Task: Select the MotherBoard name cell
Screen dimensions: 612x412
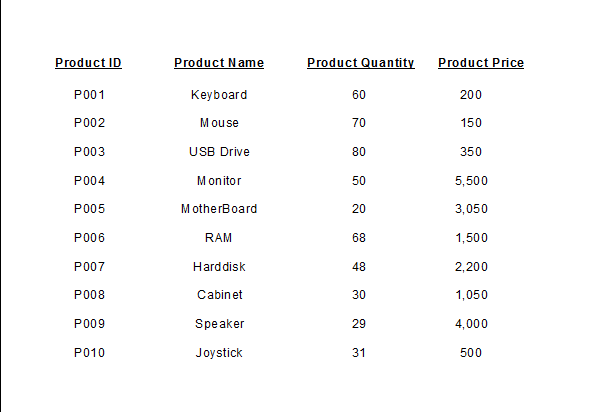Action: (x=219, y=209)
